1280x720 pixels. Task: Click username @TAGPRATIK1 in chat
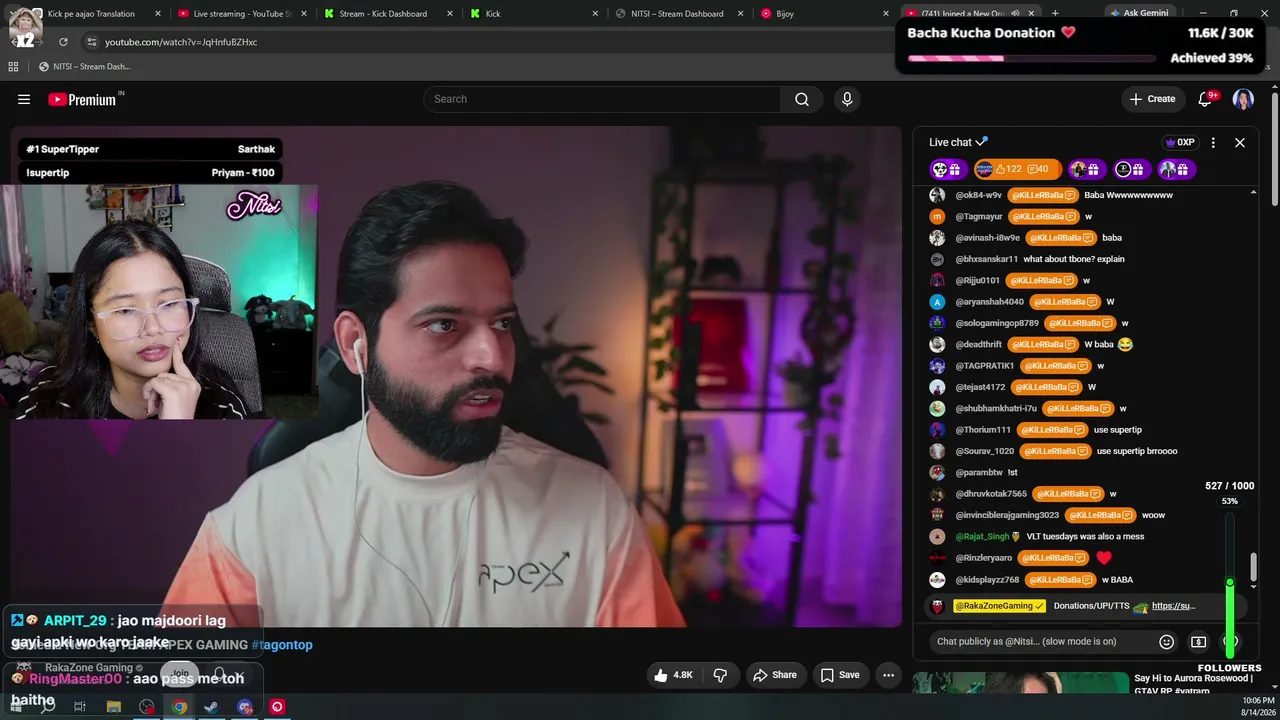click(x=985, y=366)
